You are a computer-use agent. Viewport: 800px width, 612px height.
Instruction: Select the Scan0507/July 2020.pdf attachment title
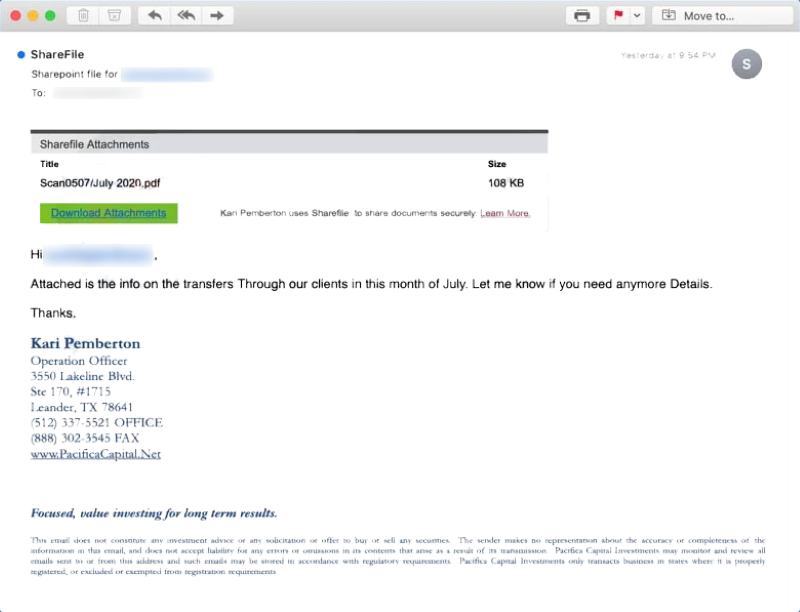click(x=100, y=183)
